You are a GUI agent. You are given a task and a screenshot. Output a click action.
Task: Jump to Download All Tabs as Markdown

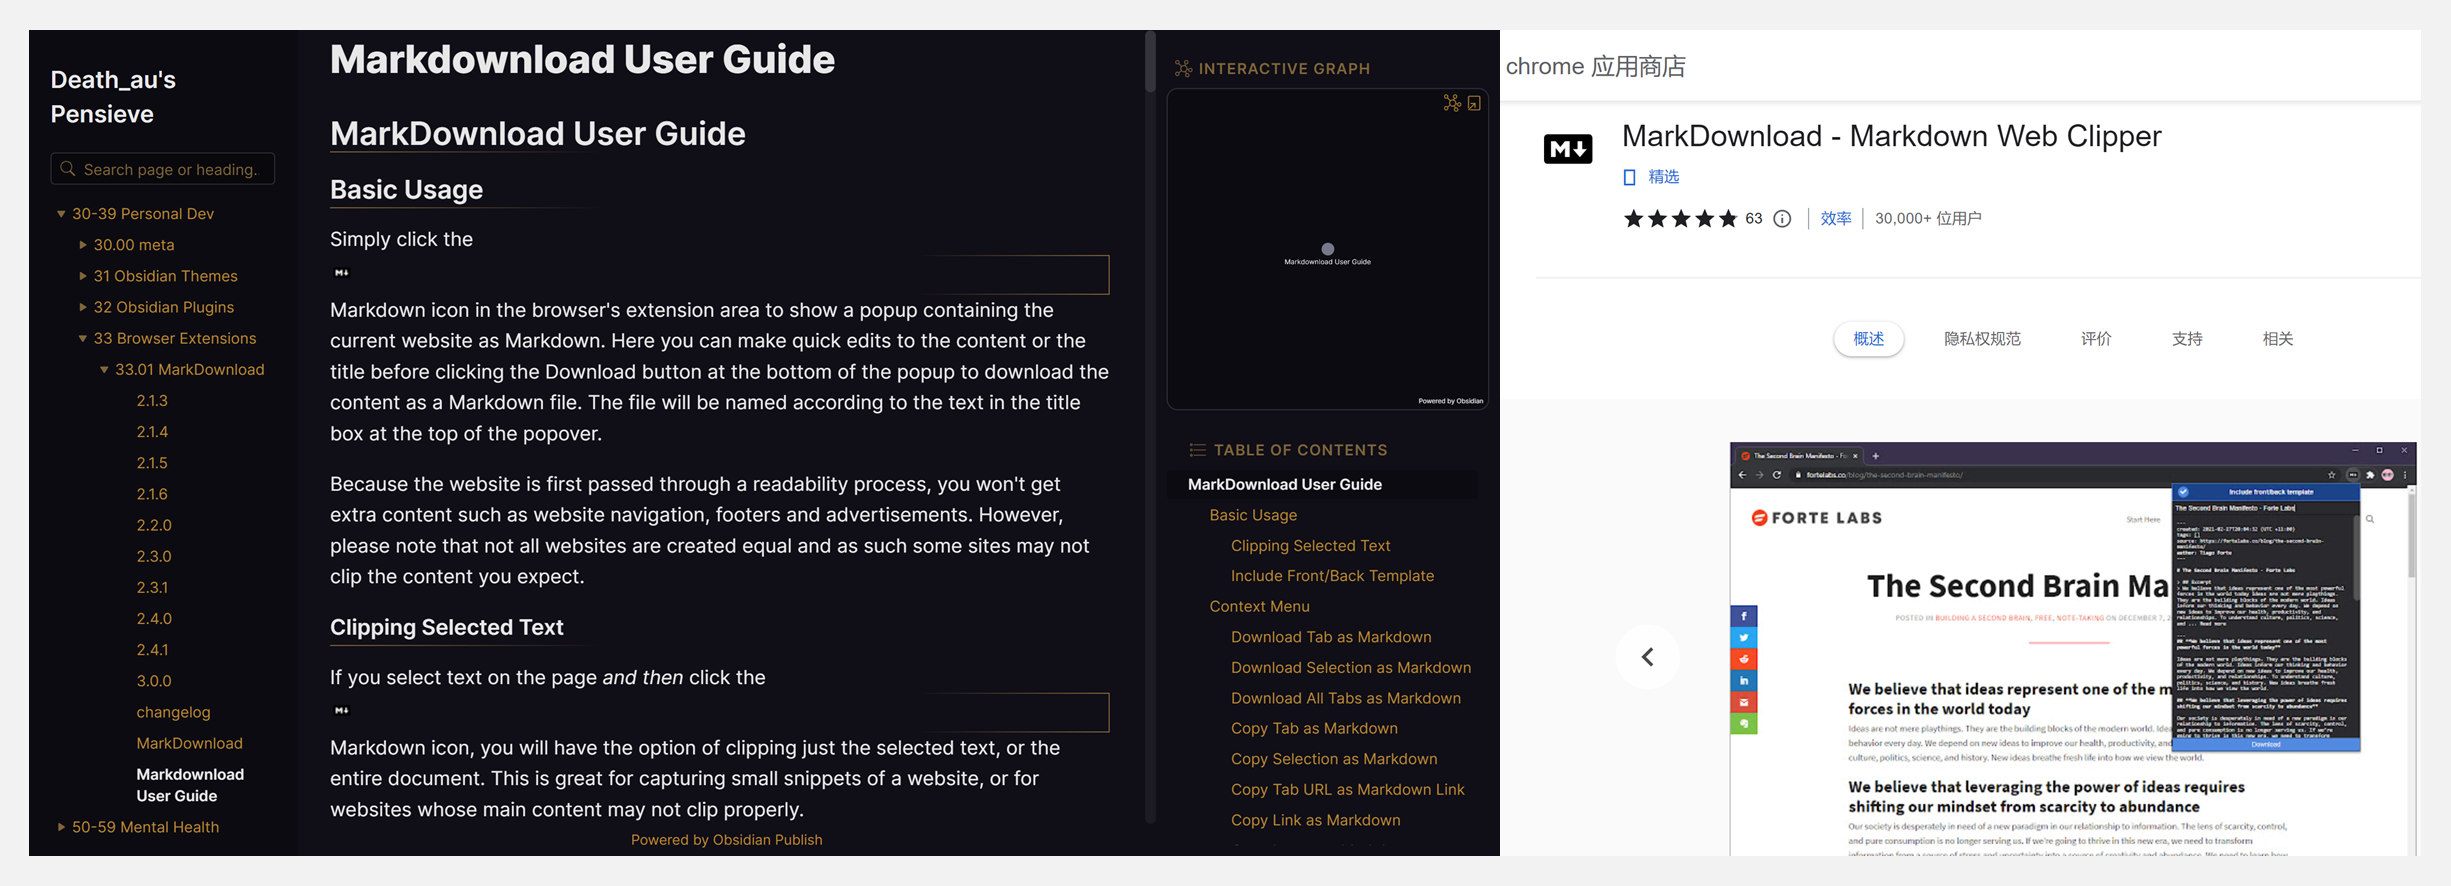(x=1346, y=698)
